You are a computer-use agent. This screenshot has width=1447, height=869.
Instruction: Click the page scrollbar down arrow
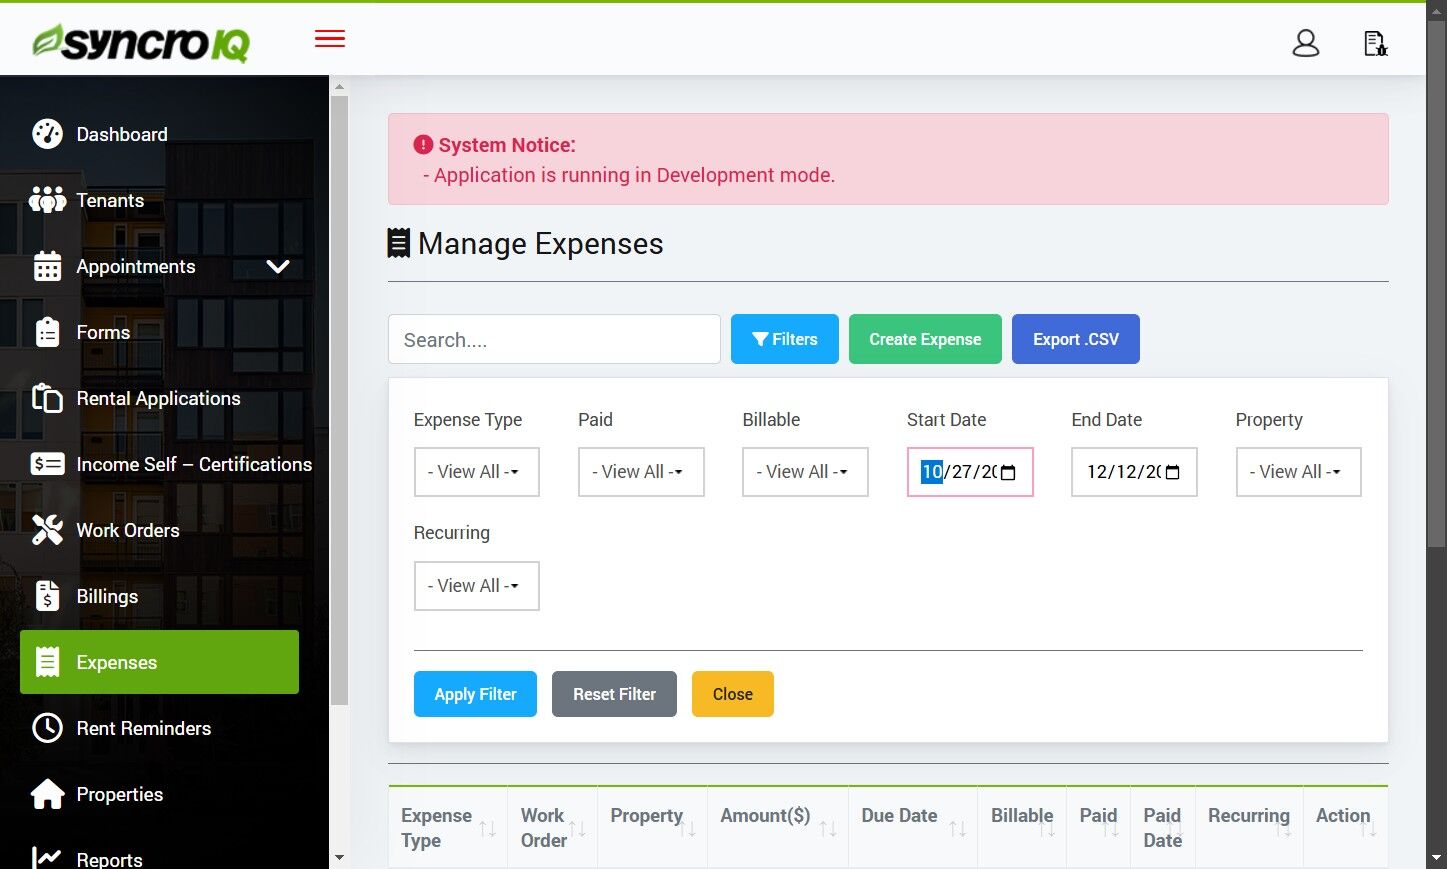[1437, 858]
